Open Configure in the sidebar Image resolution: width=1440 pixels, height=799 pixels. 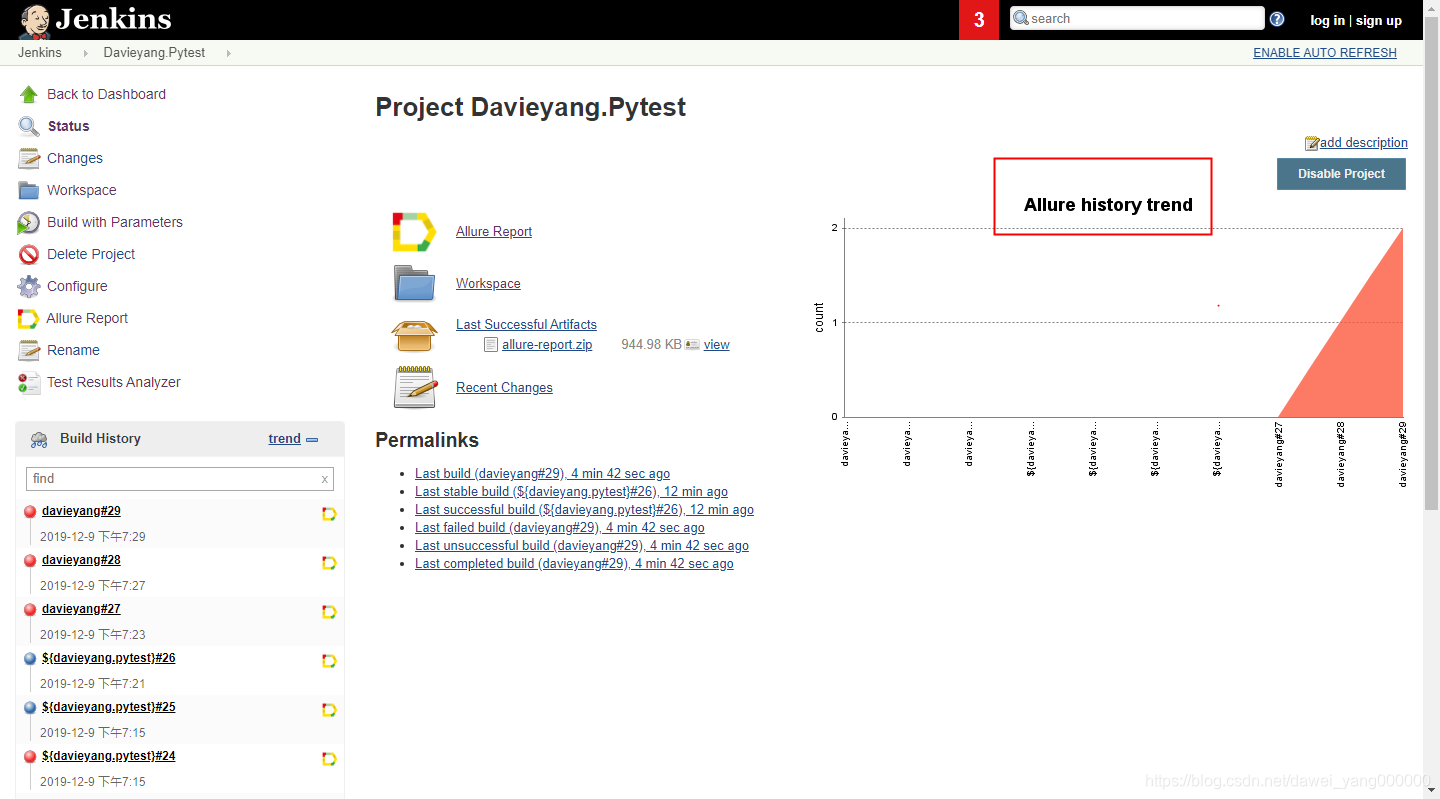(77, 286)
